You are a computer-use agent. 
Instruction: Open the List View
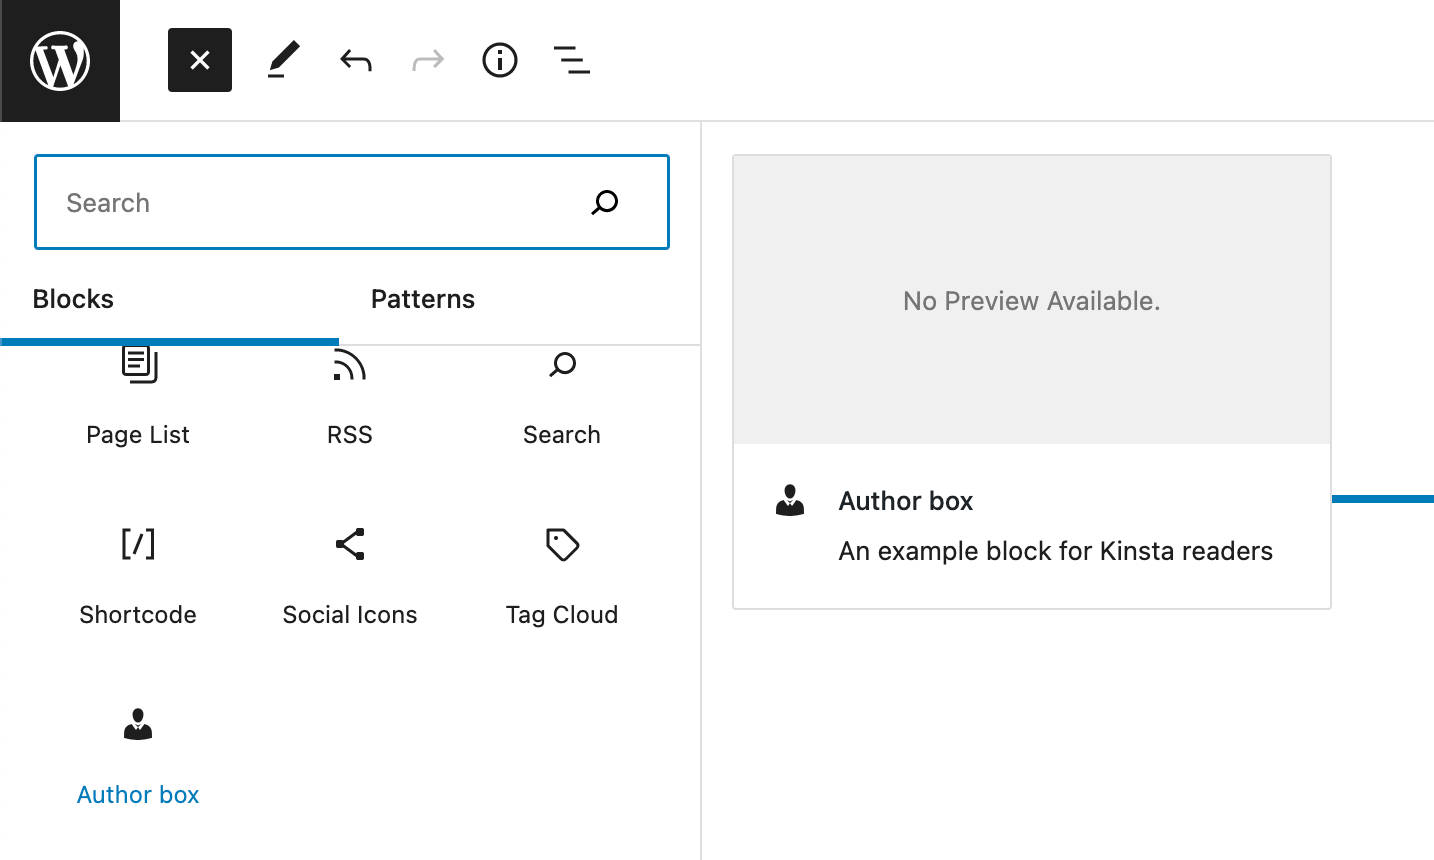pyautogui.click(x=571, y=60)
